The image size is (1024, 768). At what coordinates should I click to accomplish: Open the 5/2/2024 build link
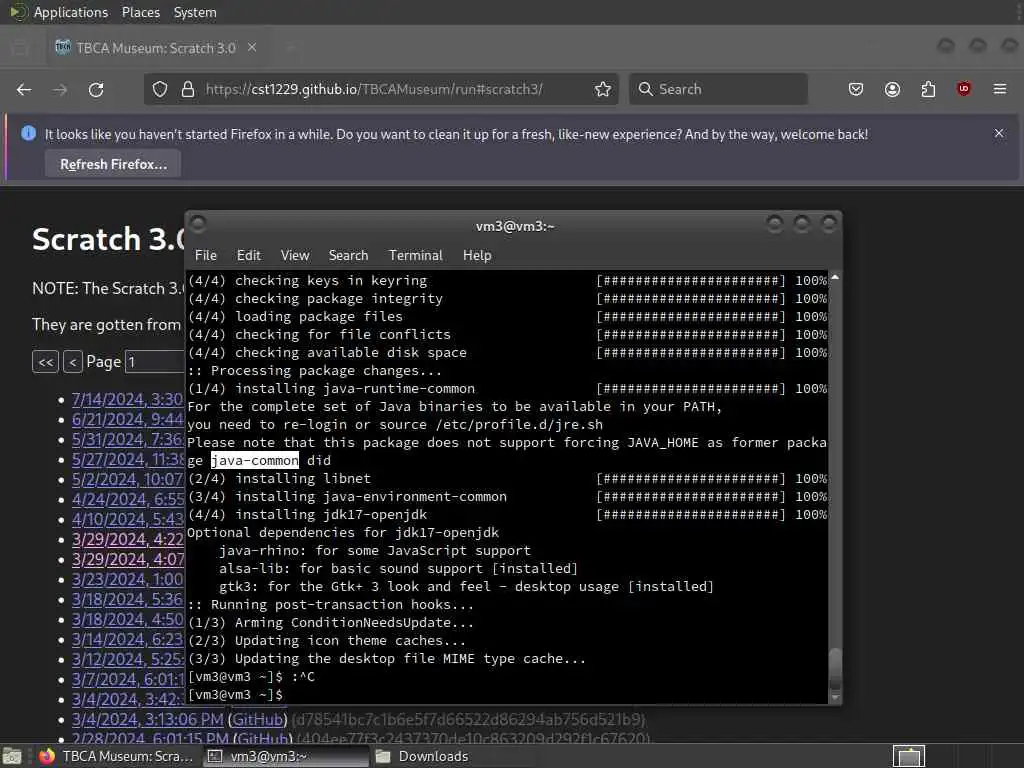127,479
